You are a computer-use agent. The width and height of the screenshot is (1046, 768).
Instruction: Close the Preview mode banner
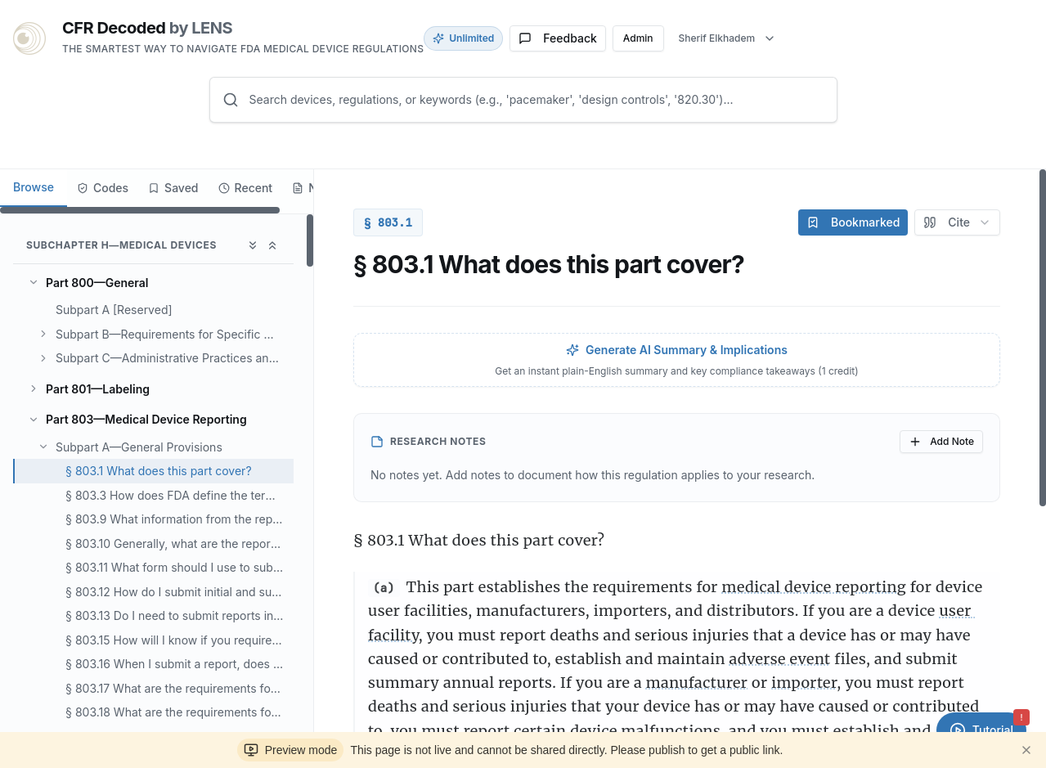[x=1026, y=750]
